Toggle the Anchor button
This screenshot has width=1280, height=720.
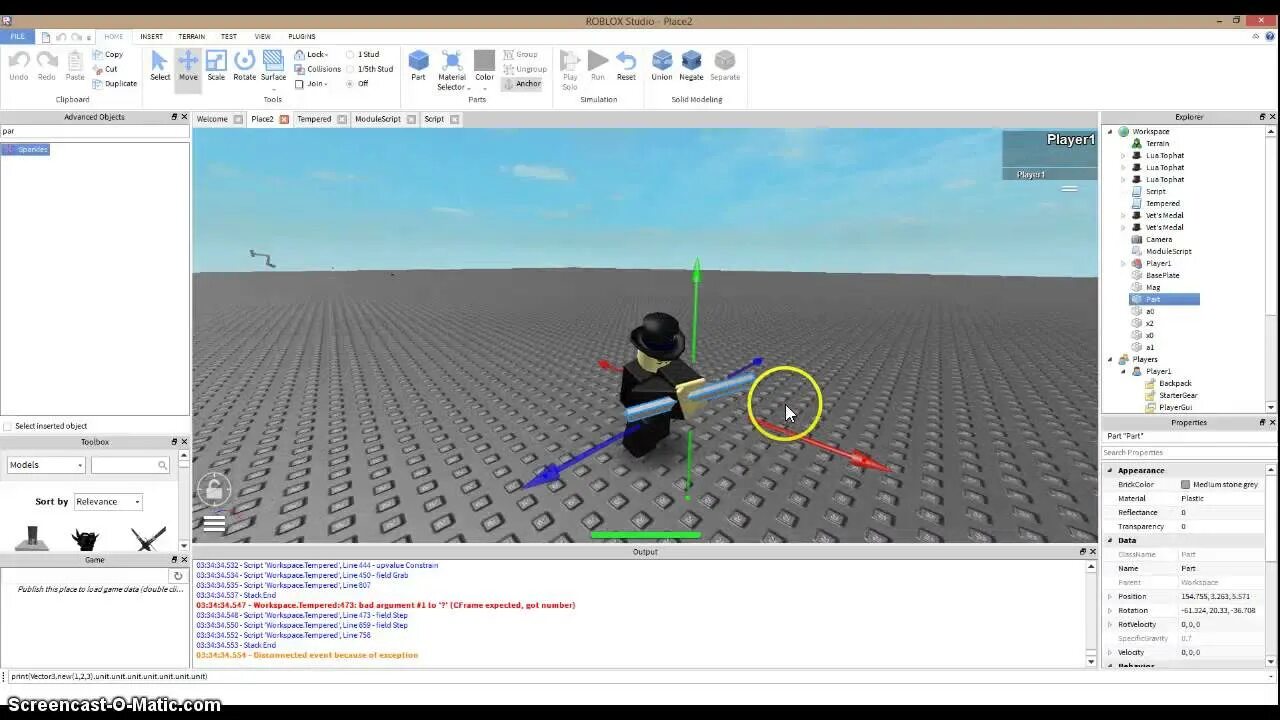coord(522,84)
